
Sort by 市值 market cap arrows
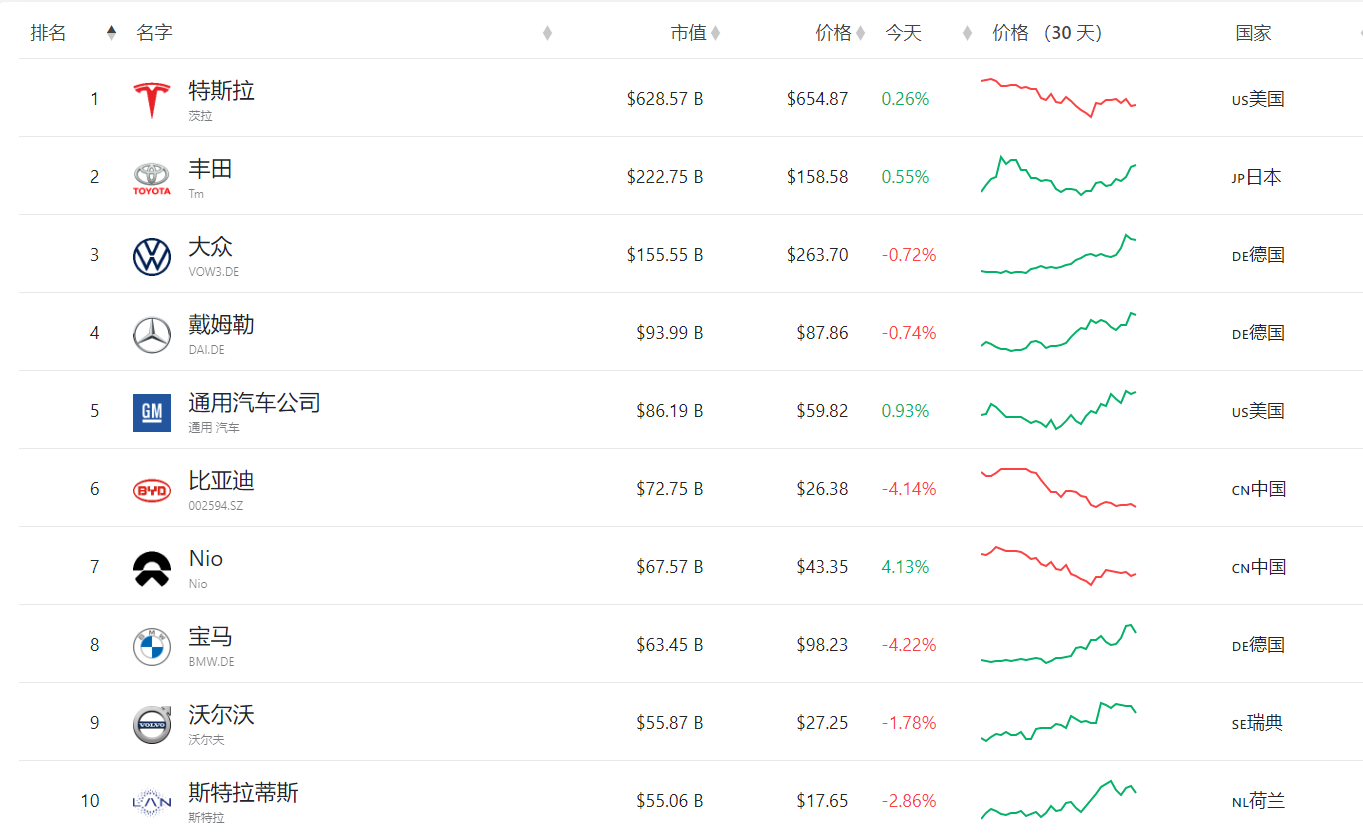click(715, 33)
